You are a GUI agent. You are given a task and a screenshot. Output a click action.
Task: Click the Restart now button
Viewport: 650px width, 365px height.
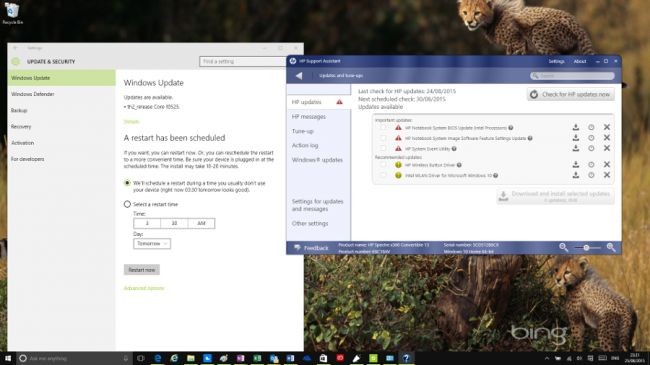coord(142,270)
